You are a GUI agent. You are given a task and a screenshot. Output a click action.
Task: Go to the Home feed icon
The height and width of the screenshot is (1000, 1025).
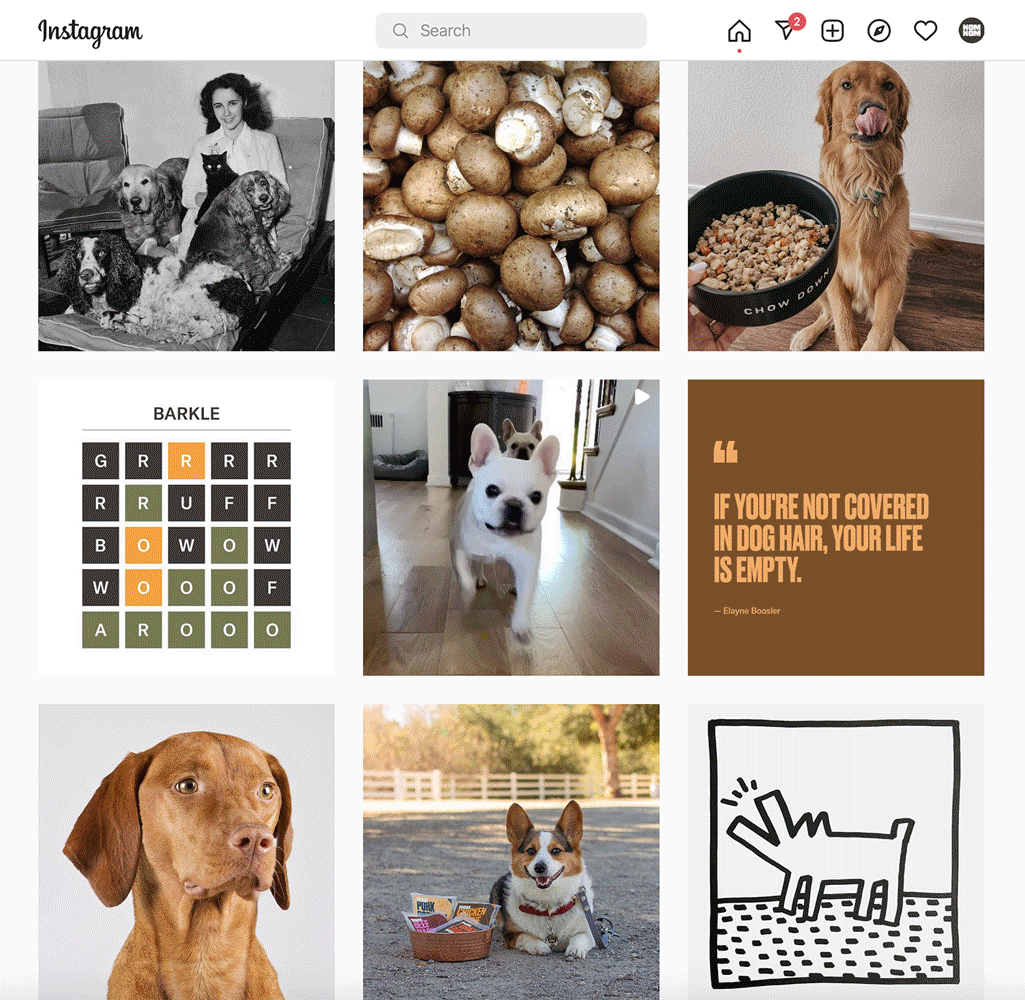(x=739, y=31)
